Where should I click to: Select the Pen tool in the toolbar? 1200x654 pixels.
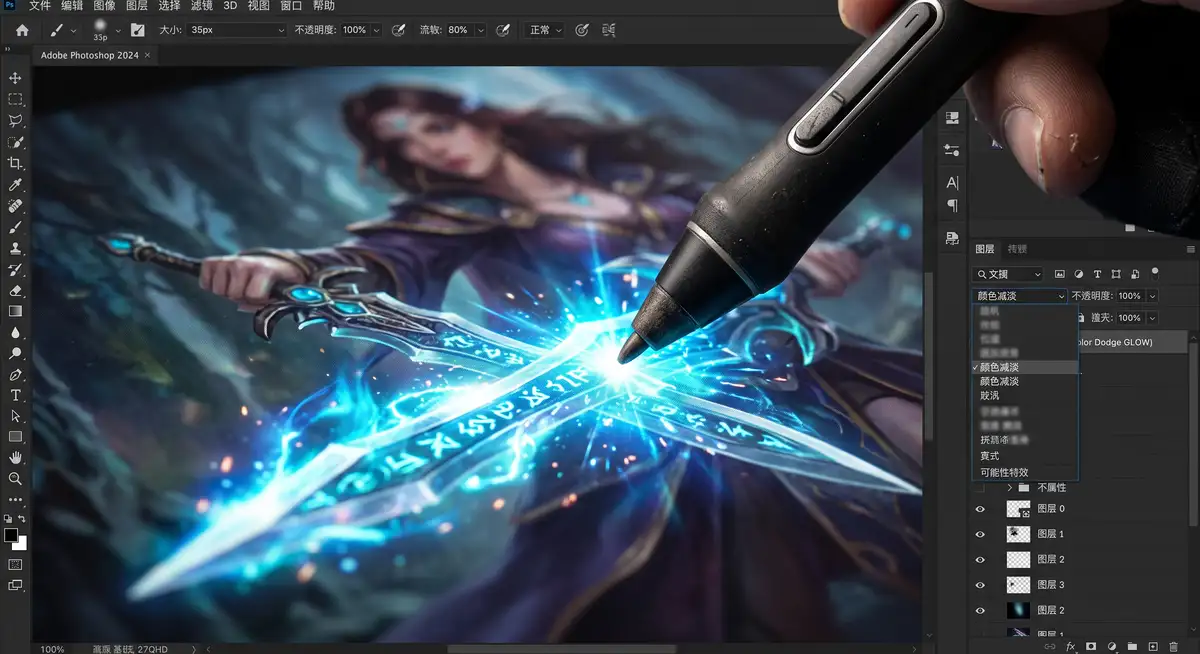point(15,375)
